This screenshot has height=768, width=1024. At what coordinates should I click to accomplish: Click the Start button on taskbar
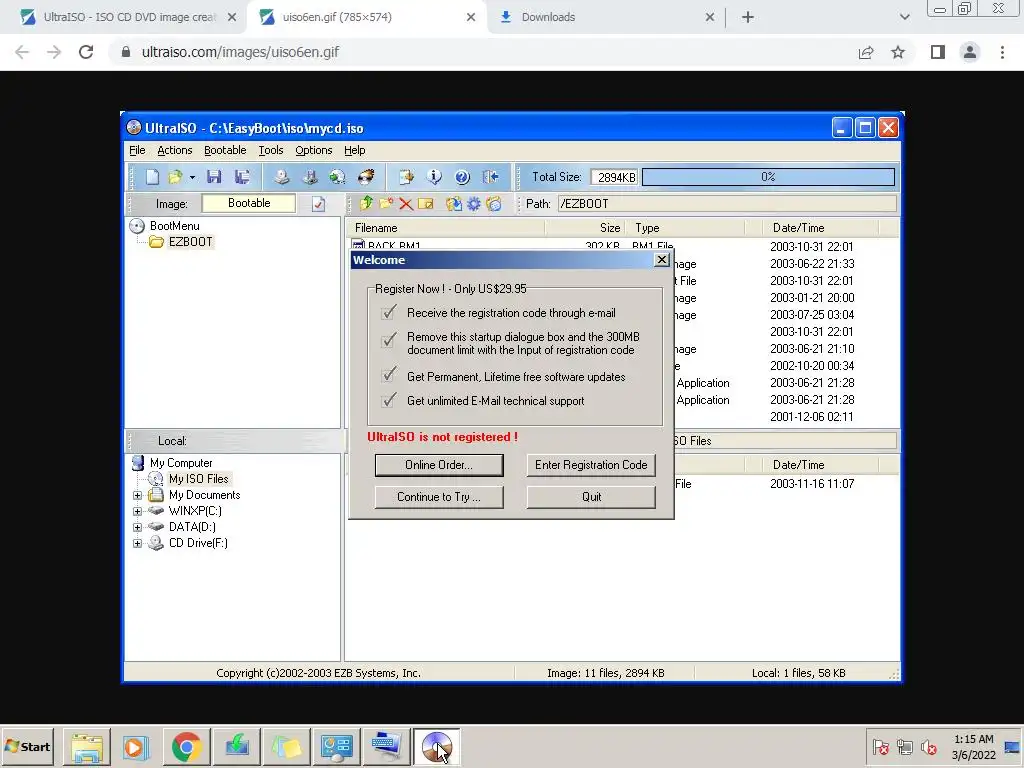coord(28,746)
